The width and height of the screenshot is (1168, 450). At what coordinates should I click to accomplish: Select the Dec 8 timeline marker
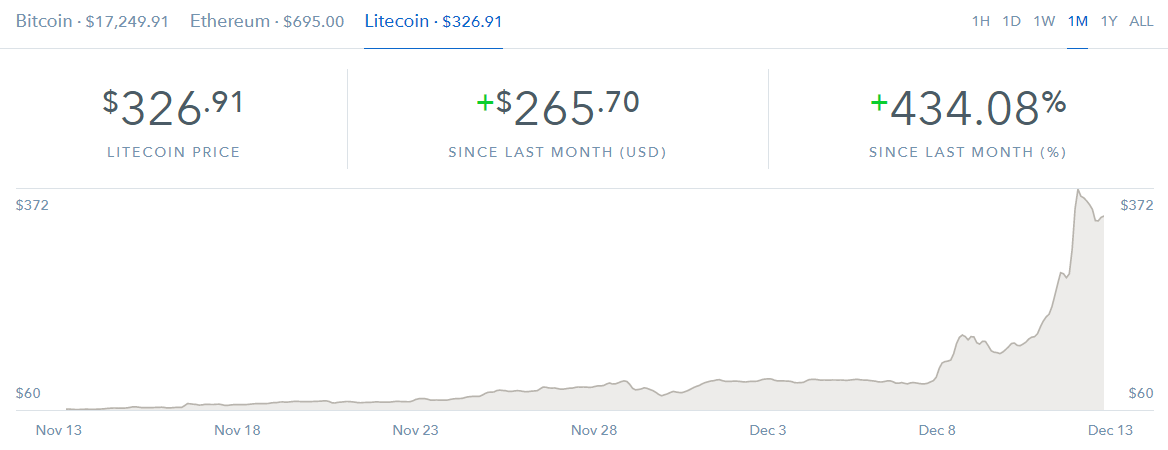point(938,431)
